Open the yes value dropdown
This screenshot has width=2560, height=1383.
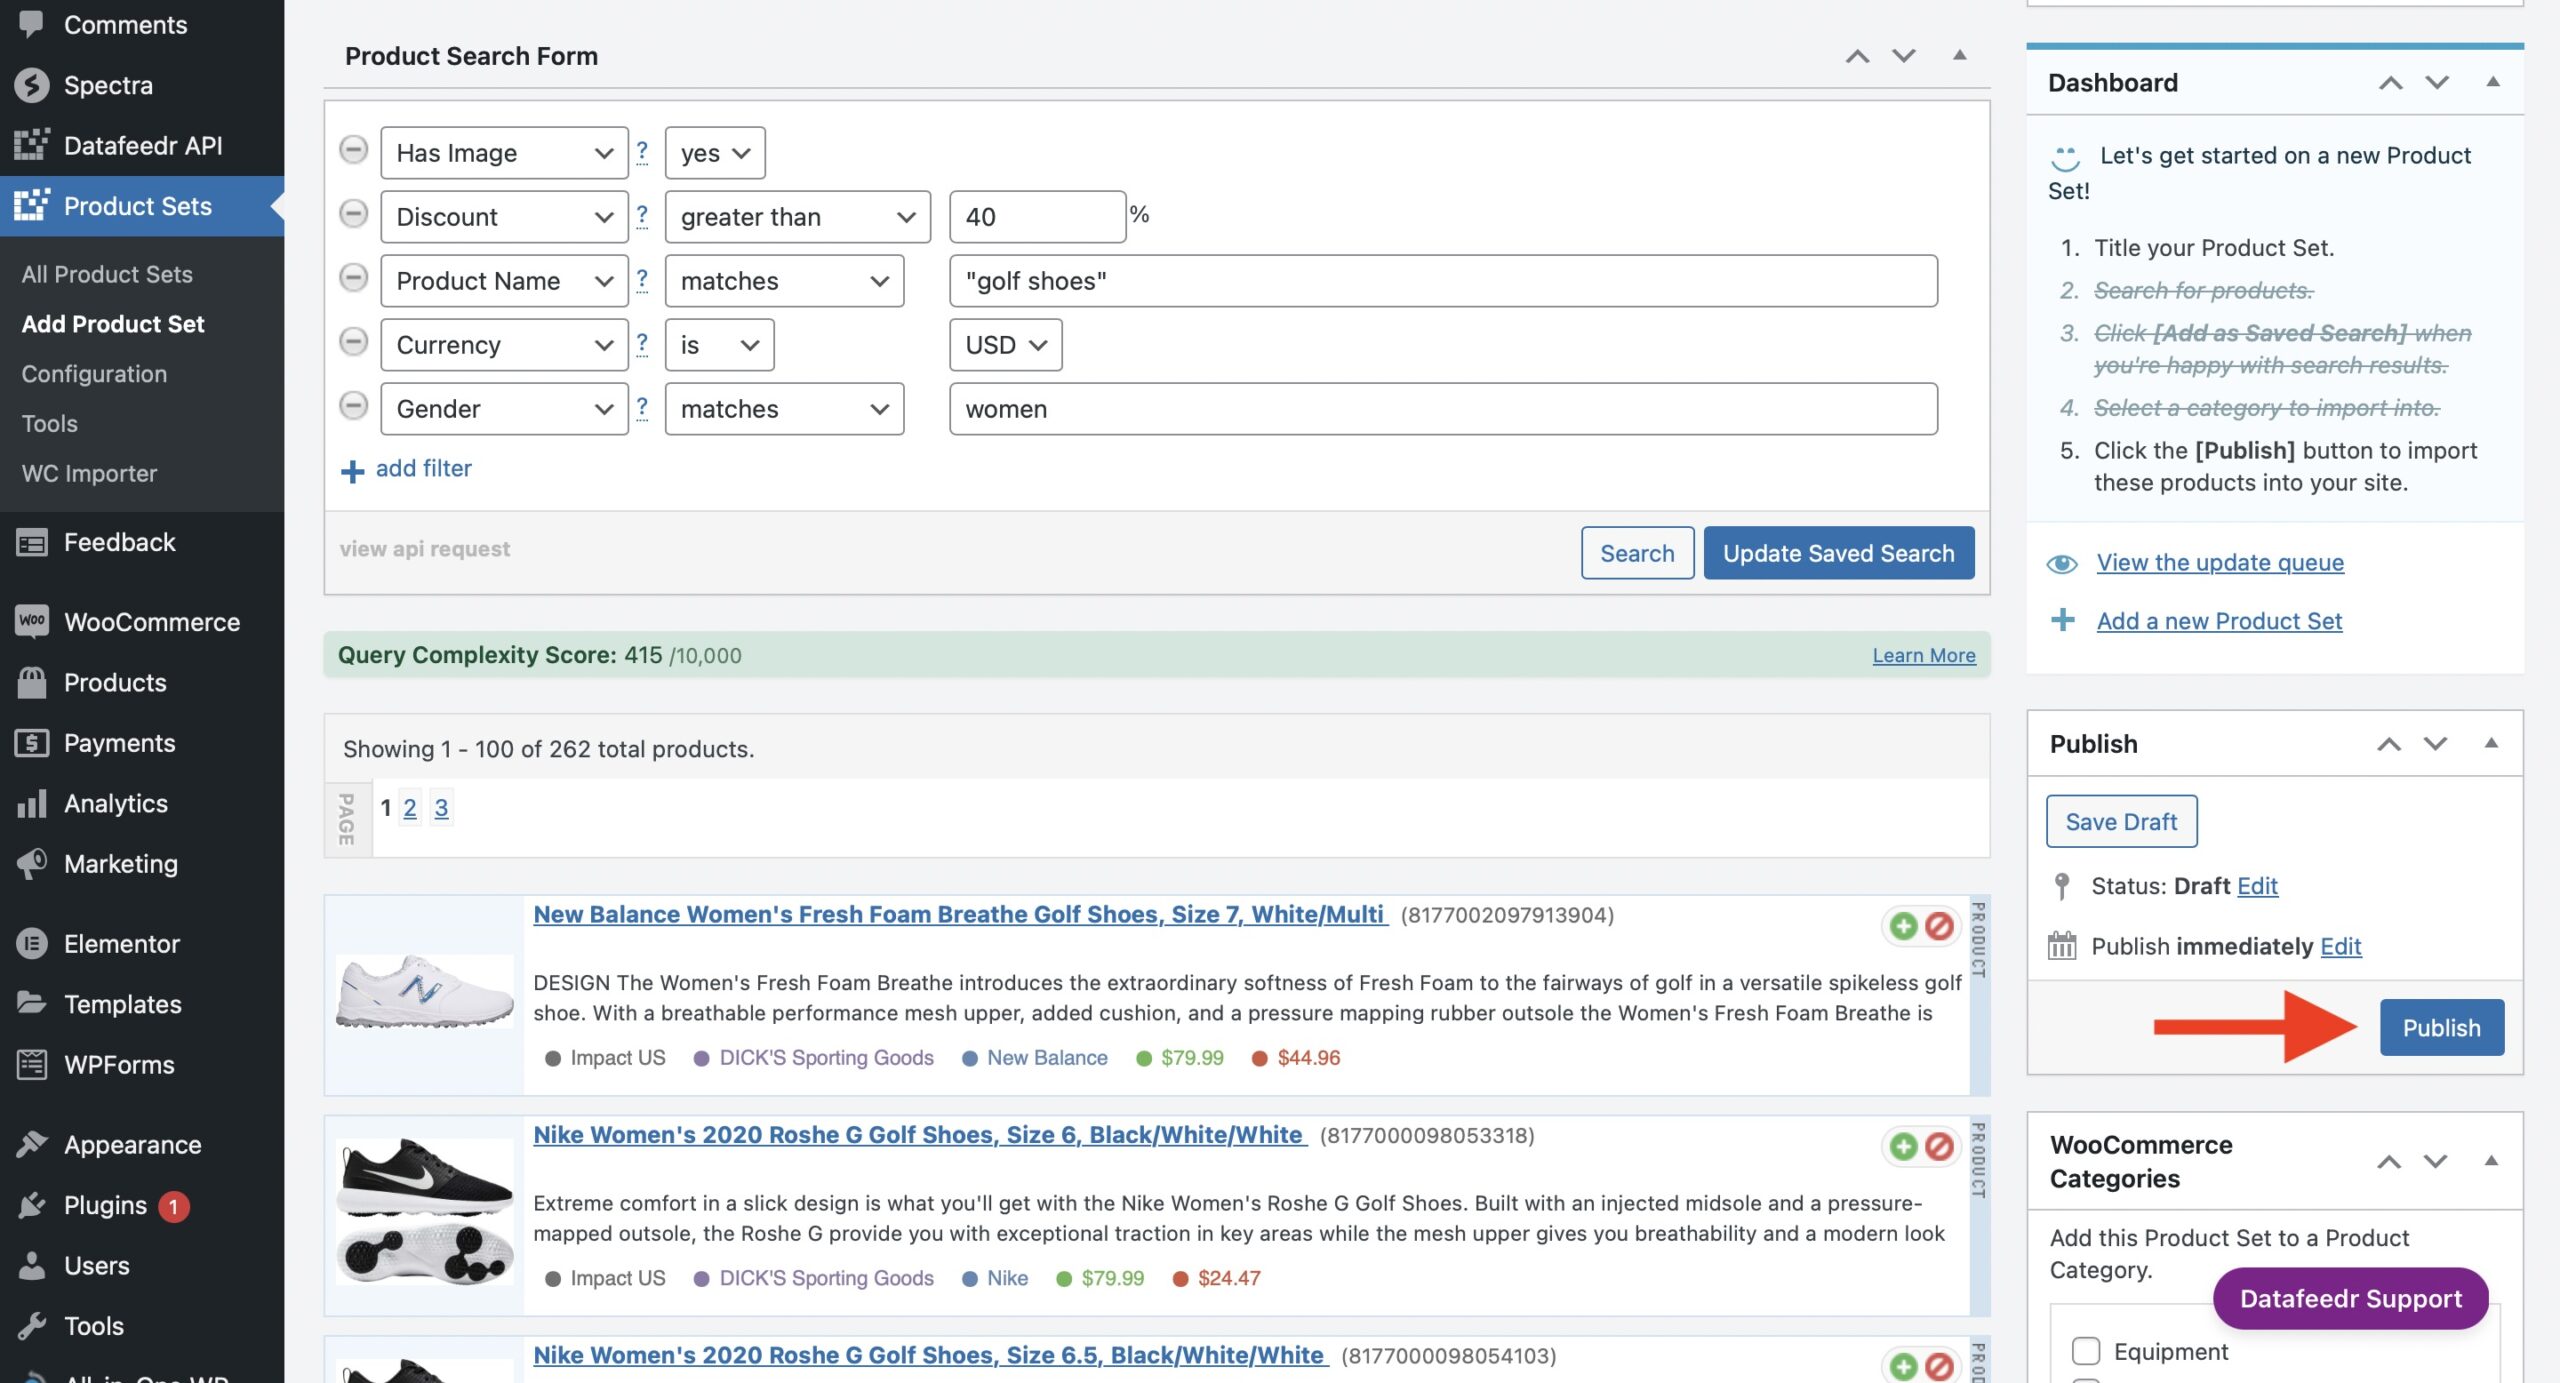[x=715, y=153]
